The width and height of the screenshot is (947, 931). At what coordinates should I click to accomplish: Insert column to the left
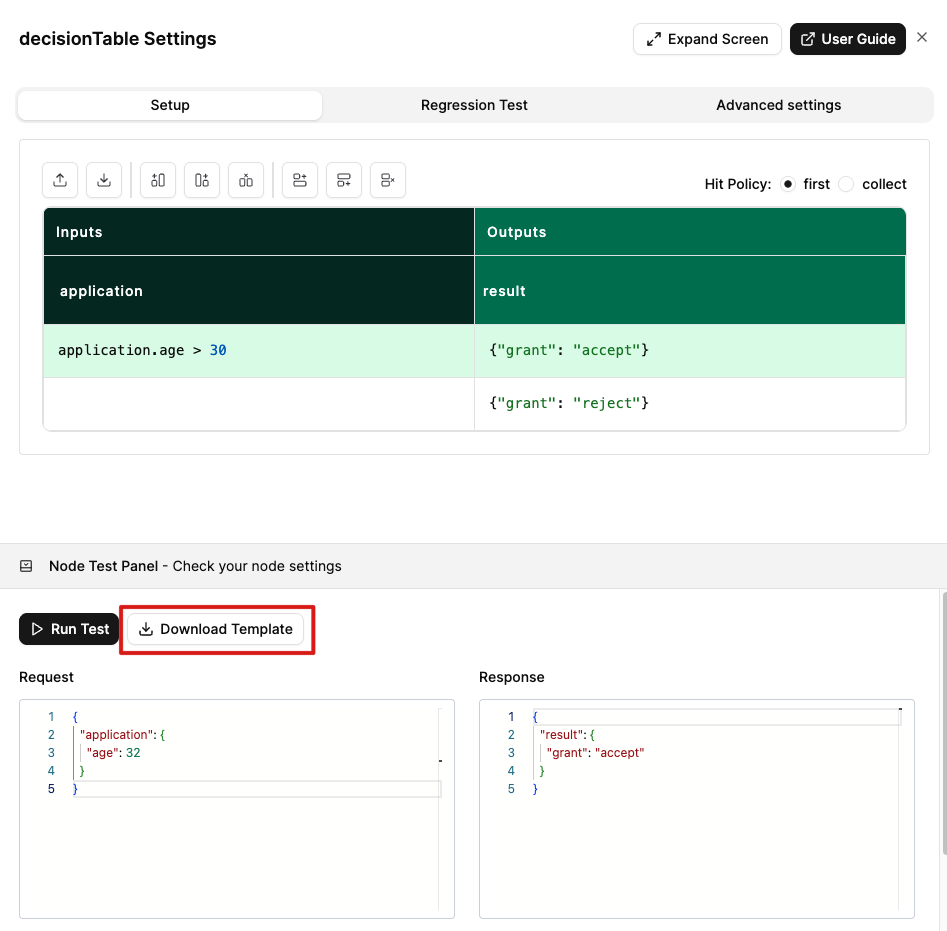(x=158, y=180)
